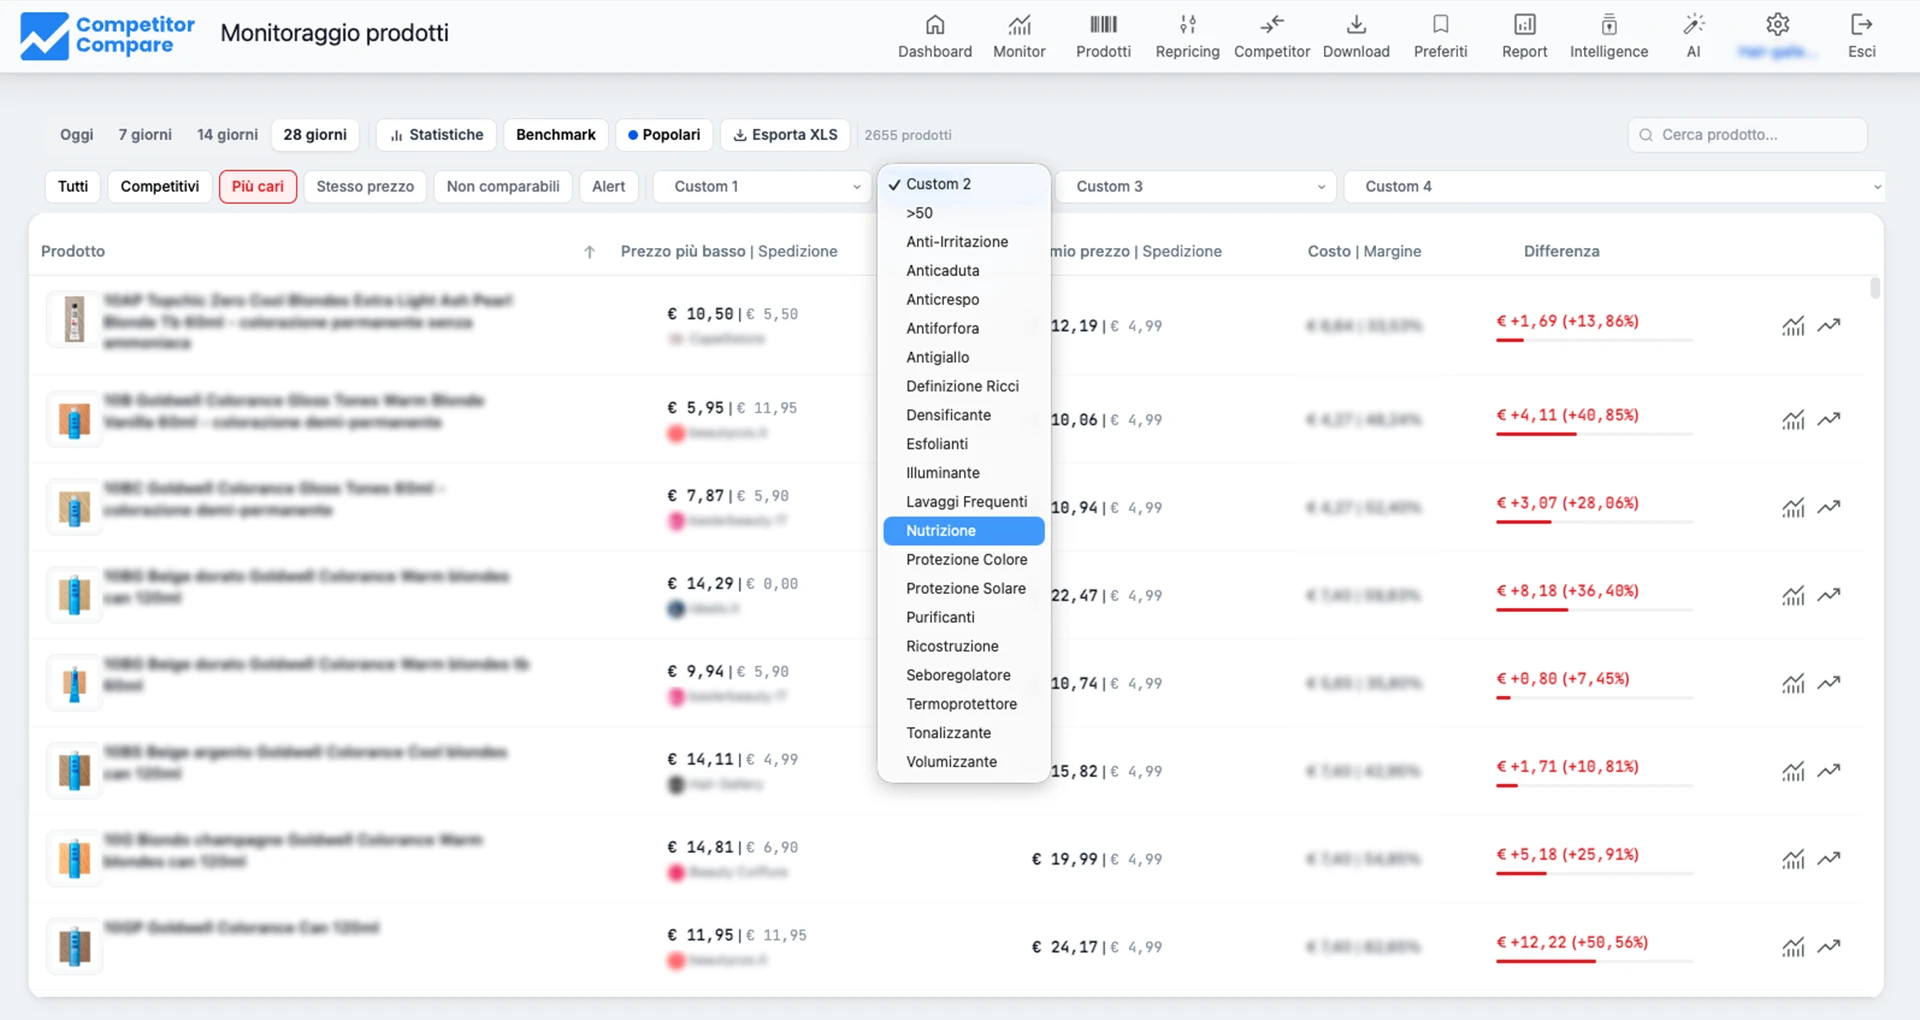The image size is (1920, 1020).
Task: Open the Custom 1 dropdown
Action: (x=762, y=187)
